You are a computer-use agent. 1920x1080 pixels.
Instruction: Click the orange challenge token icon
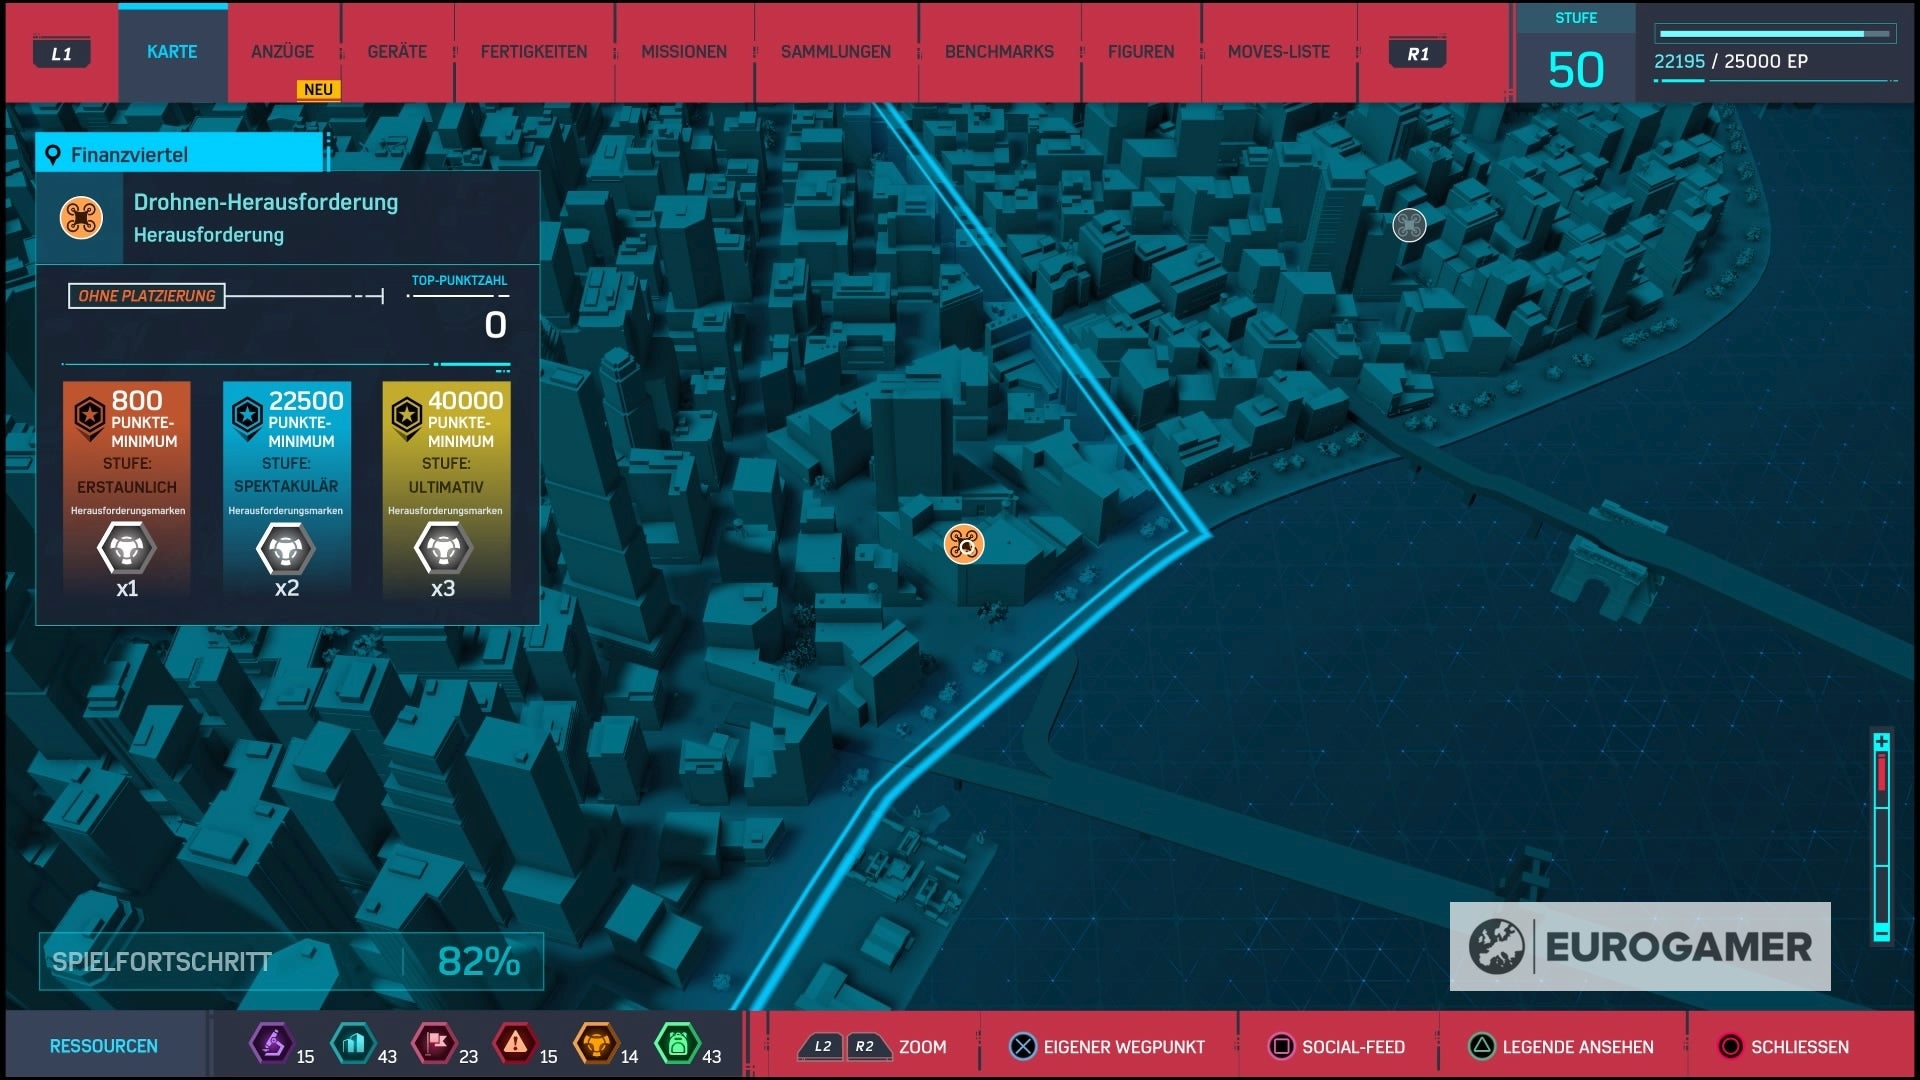click(596, 1044)
